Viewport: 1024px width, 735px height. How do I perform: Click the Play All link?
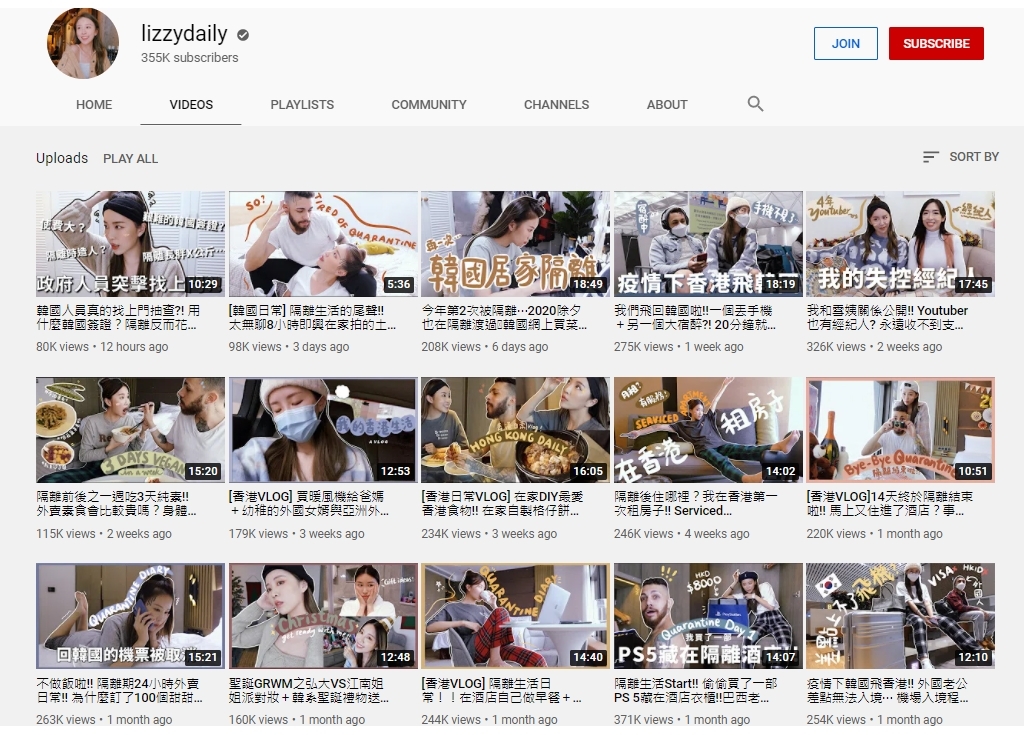[x=131, y=158]
